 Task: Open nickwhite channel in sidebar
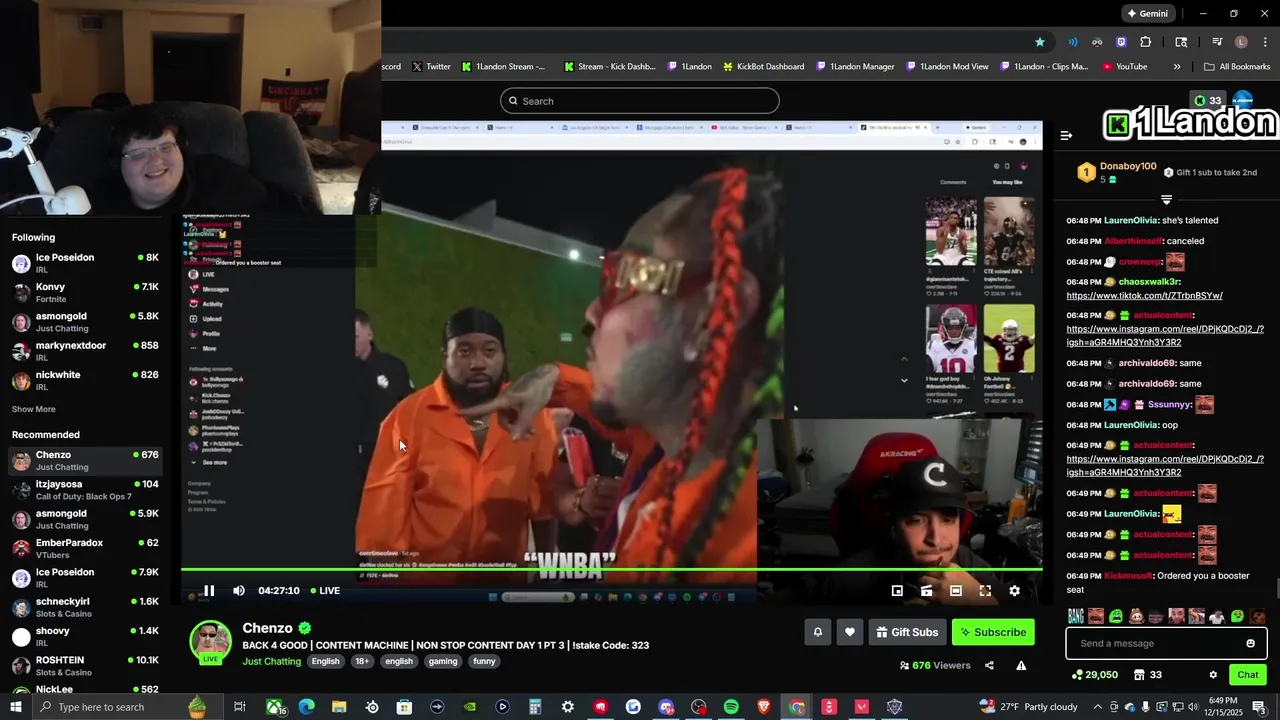coord(84,381)
